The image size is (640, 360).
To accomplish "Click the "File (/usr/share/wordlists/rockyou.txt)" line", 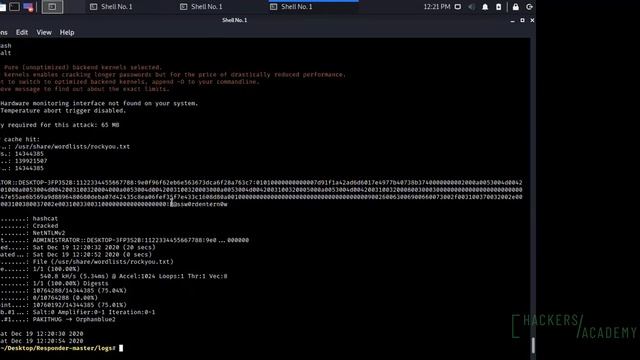I will pos(103,262).
